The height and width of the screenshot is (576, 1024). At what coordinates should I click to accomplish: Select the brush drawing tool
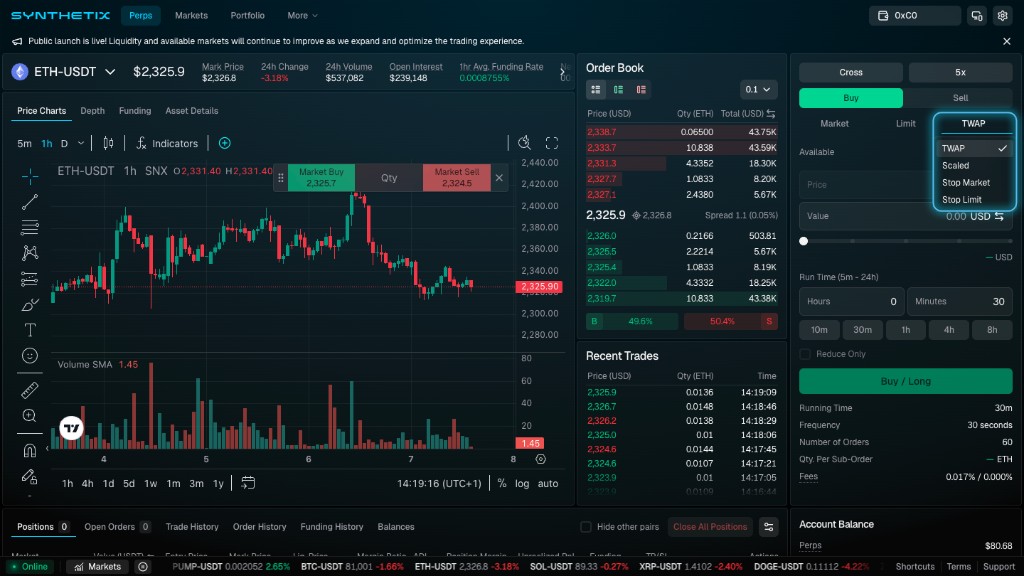pos(29,304)
